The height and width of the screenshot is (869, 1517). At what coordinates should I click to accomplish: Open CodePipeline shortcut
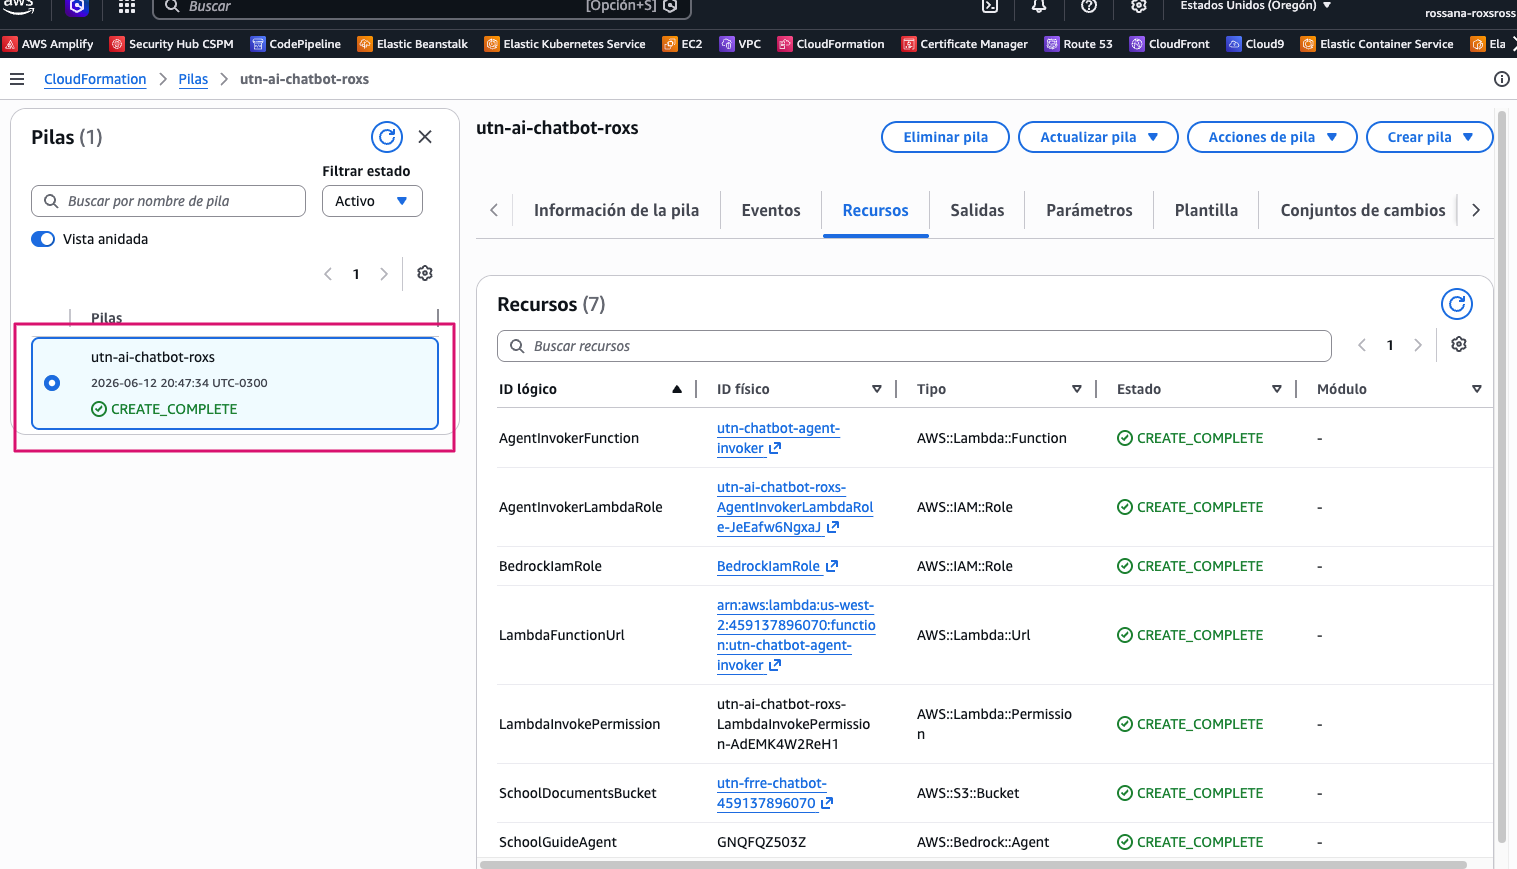[296, 44]
